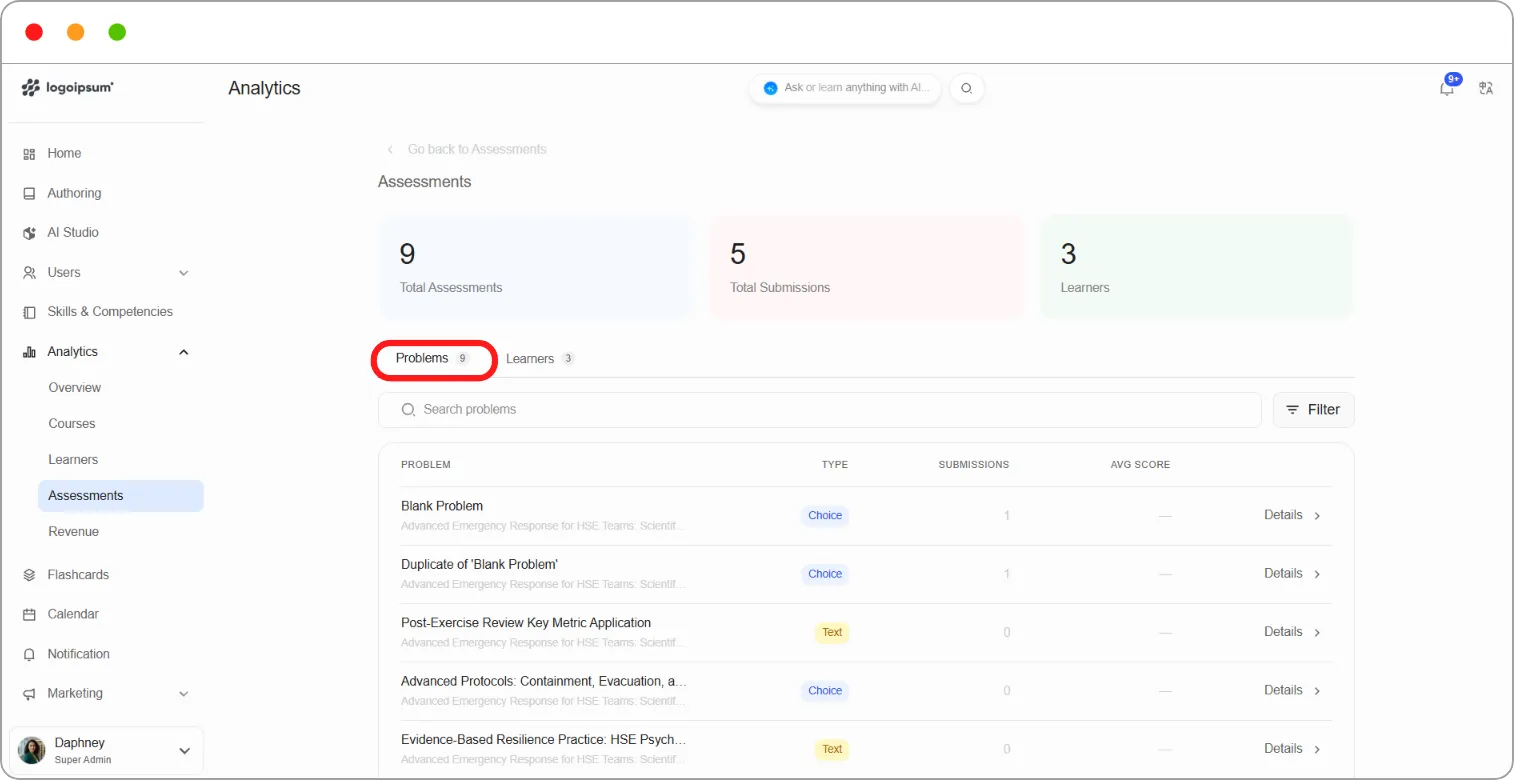Expand the Marketing submenu chevron
The height and width of the screenshot is (780, 1514).
point(184,694)
